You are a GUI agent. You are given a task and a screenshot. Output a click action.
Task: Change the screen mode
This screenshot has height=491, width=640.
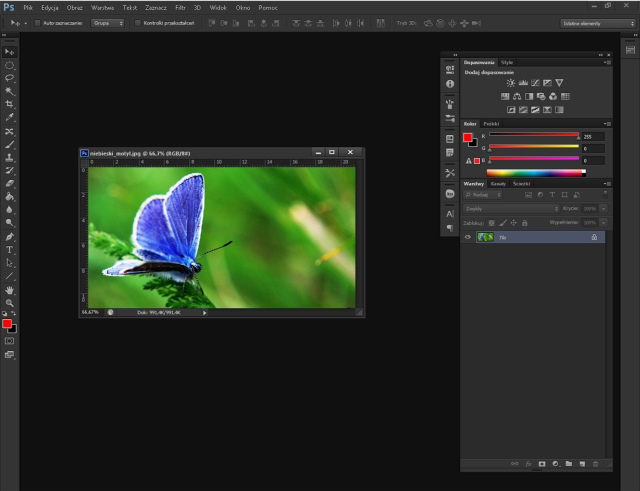pos(9,355)
